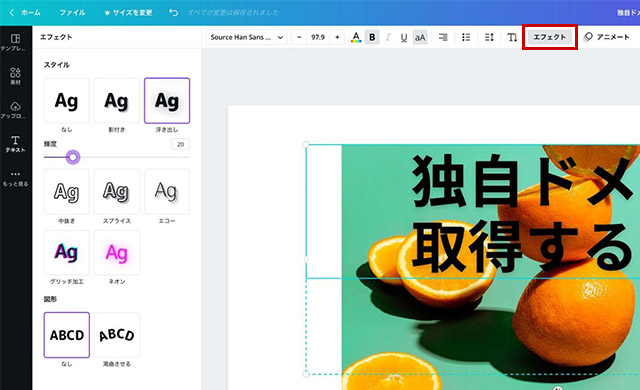Open the Elements (素材) sidebar panel
Viewport: 640px width, 390px height.
(x=16, y=76)
